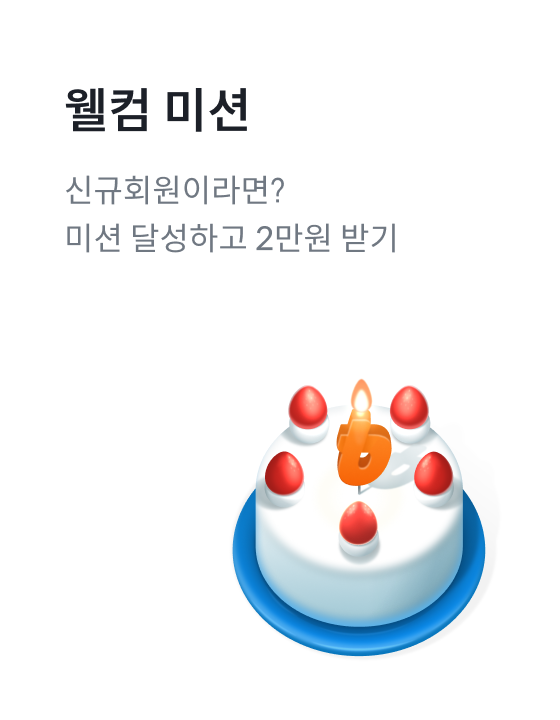Viewport: 560px width, 720px height.
Task: Tap the strawberry on the cake's left edge
Action: pos(284,473)
